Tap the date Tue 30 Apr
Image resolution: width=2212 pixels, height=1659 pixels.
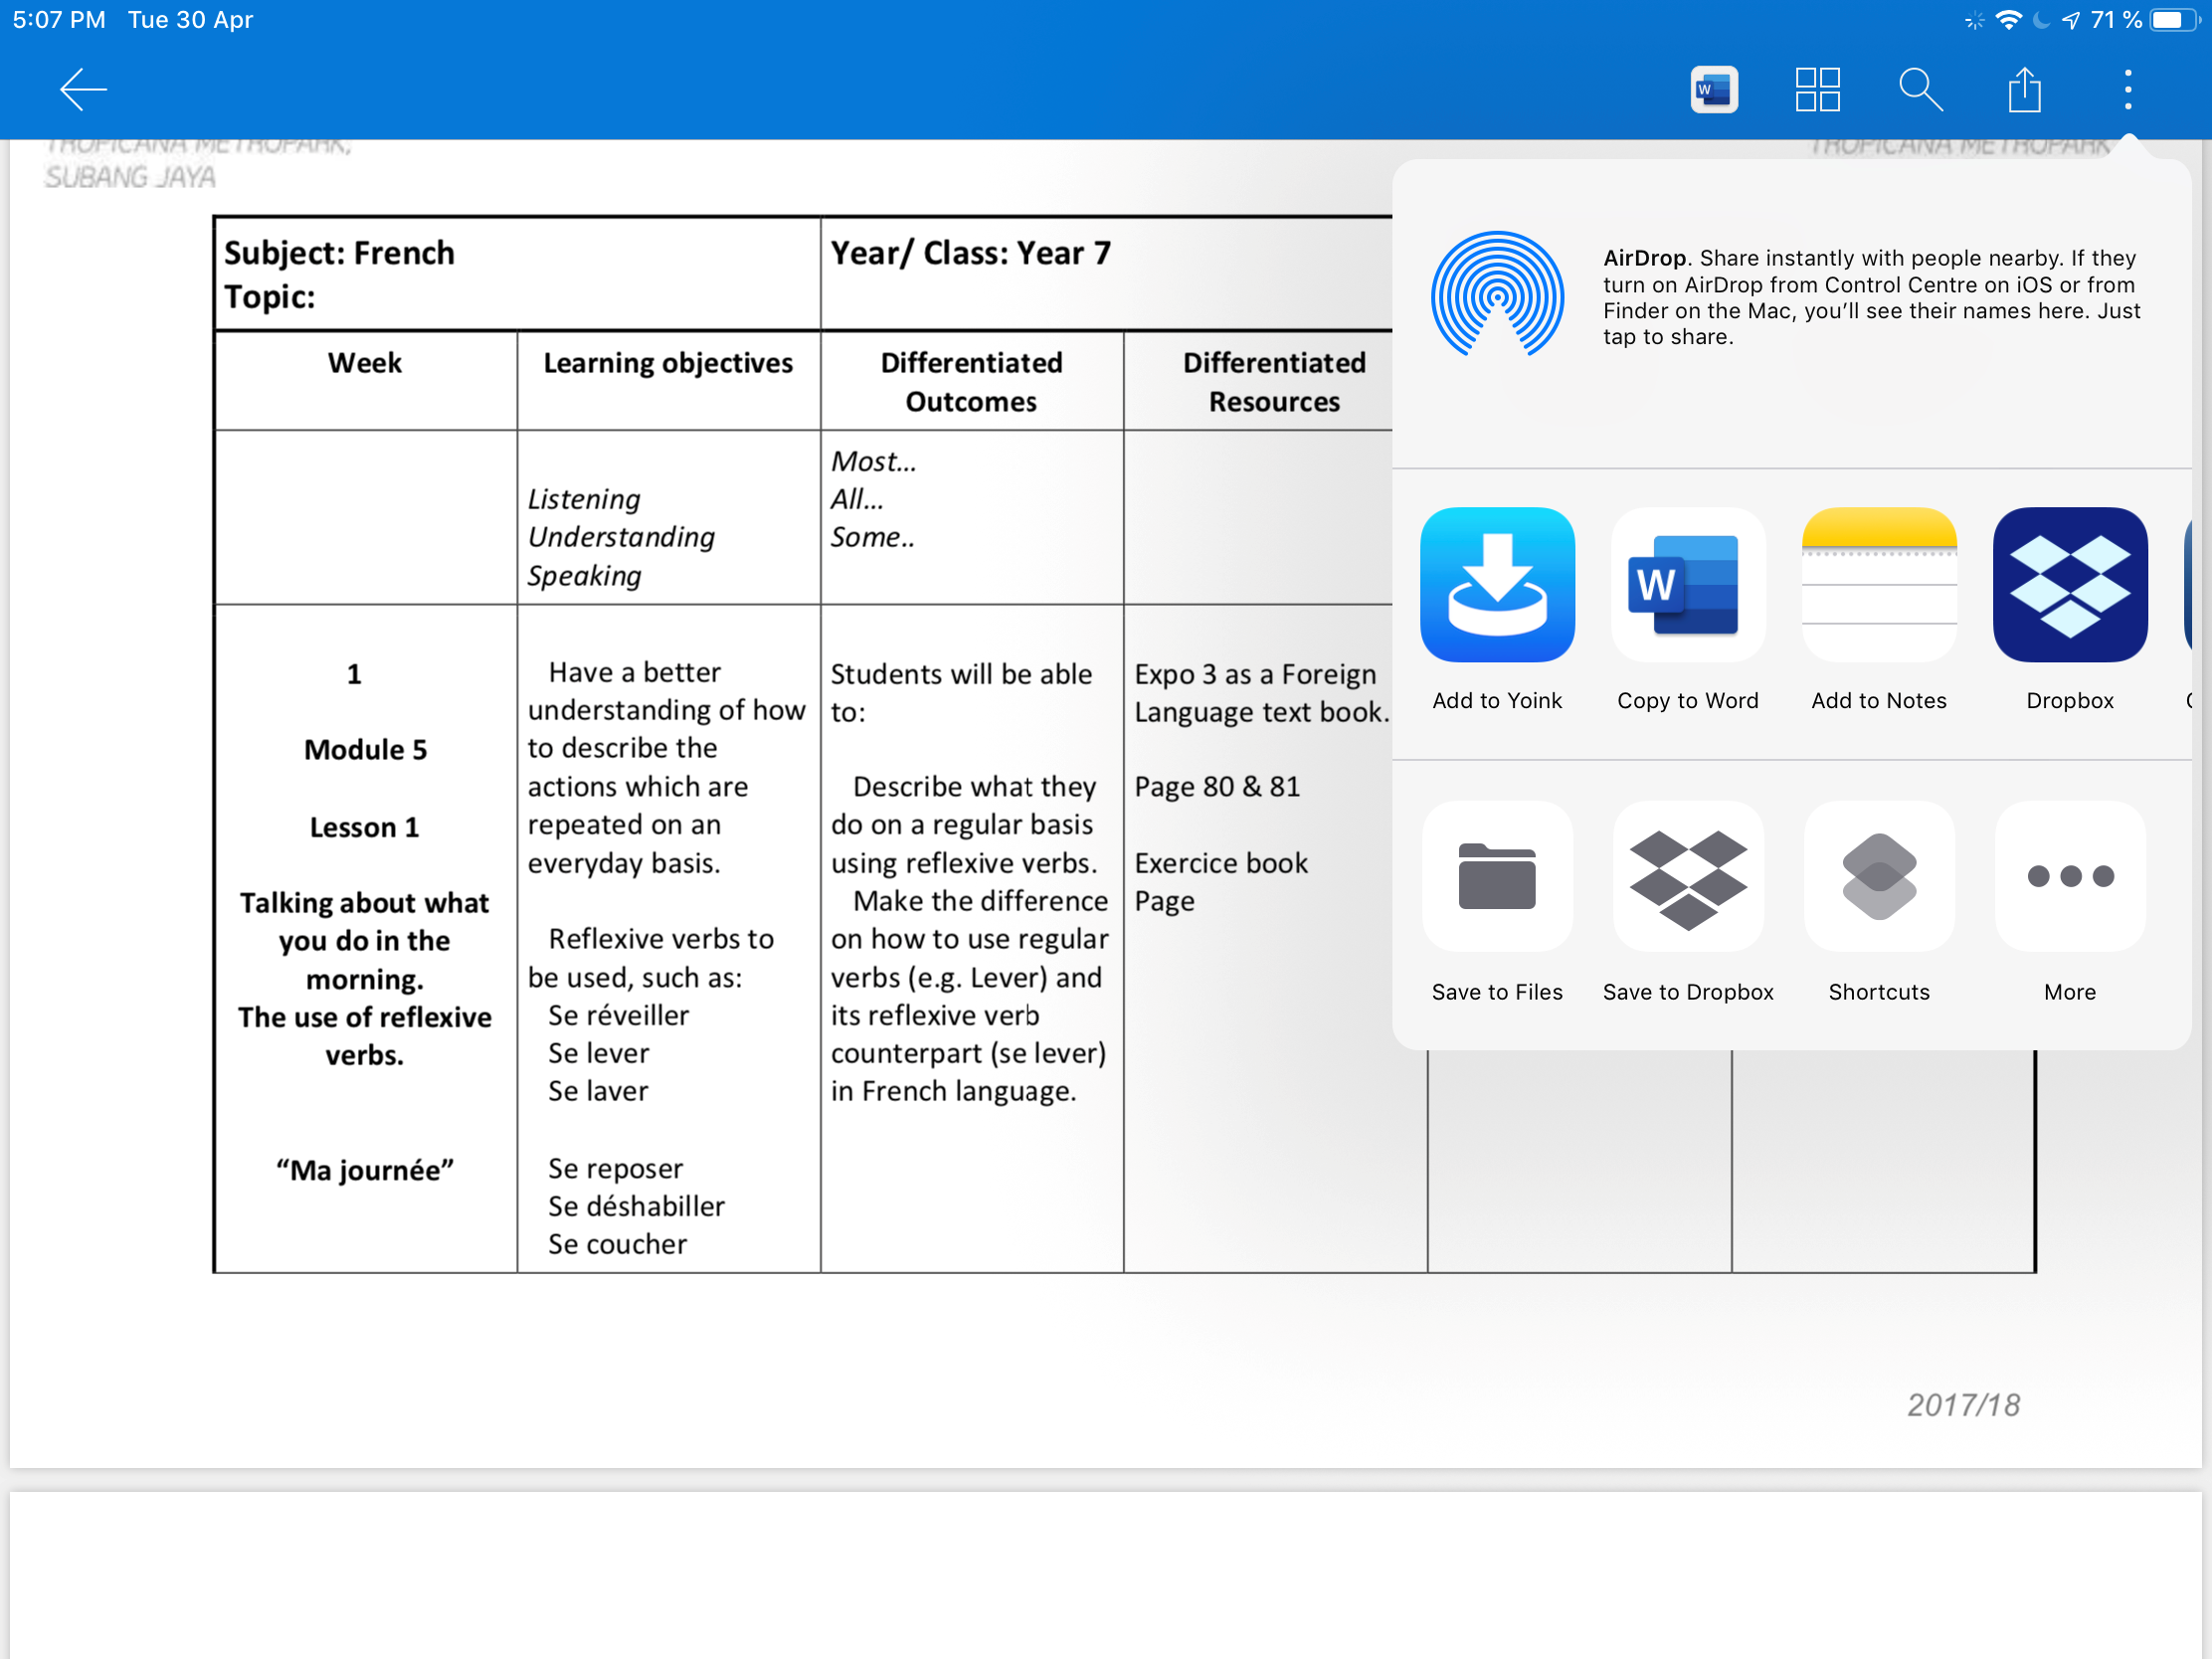(x=190, y=20)
